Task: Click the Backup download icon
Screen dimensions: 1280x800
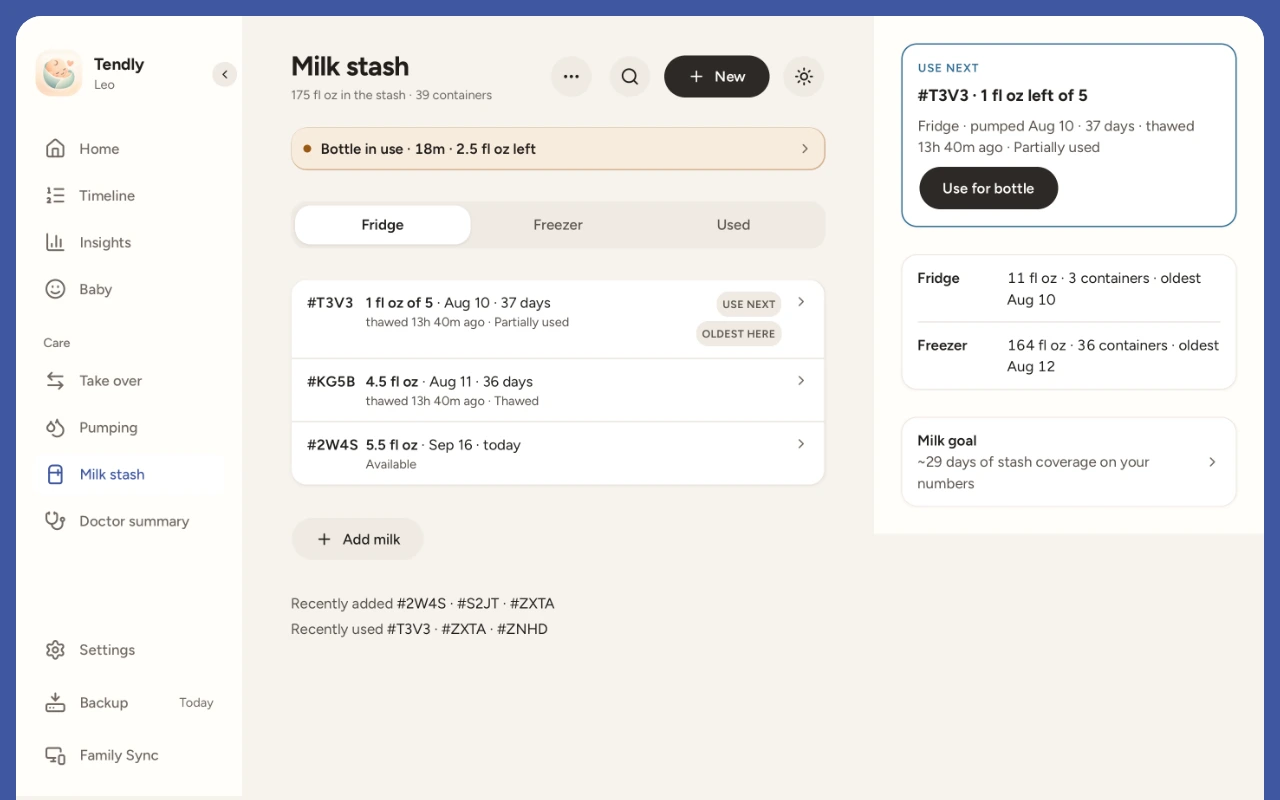Action: 56,703
